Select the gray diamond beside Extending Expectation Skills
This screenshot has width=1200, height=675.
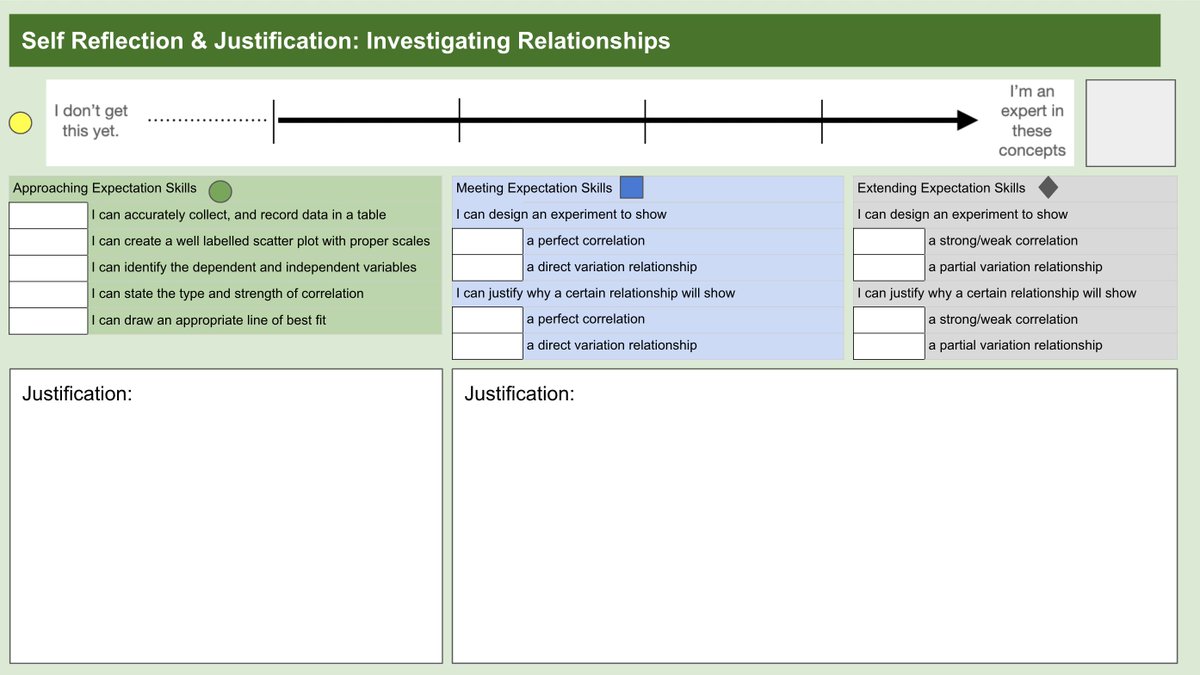(1046, 186)
